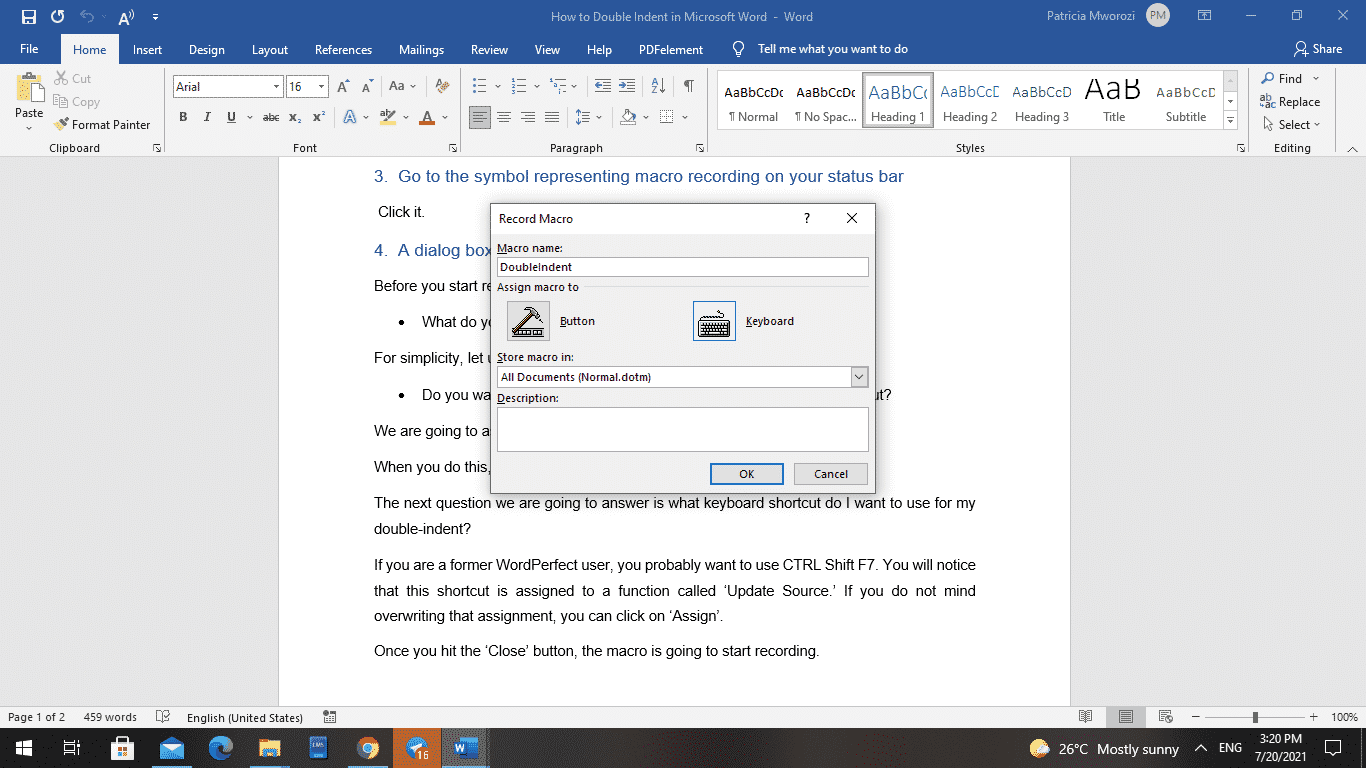
Task: Open Store macro in dropdown
Action: (x=859, y=377)
